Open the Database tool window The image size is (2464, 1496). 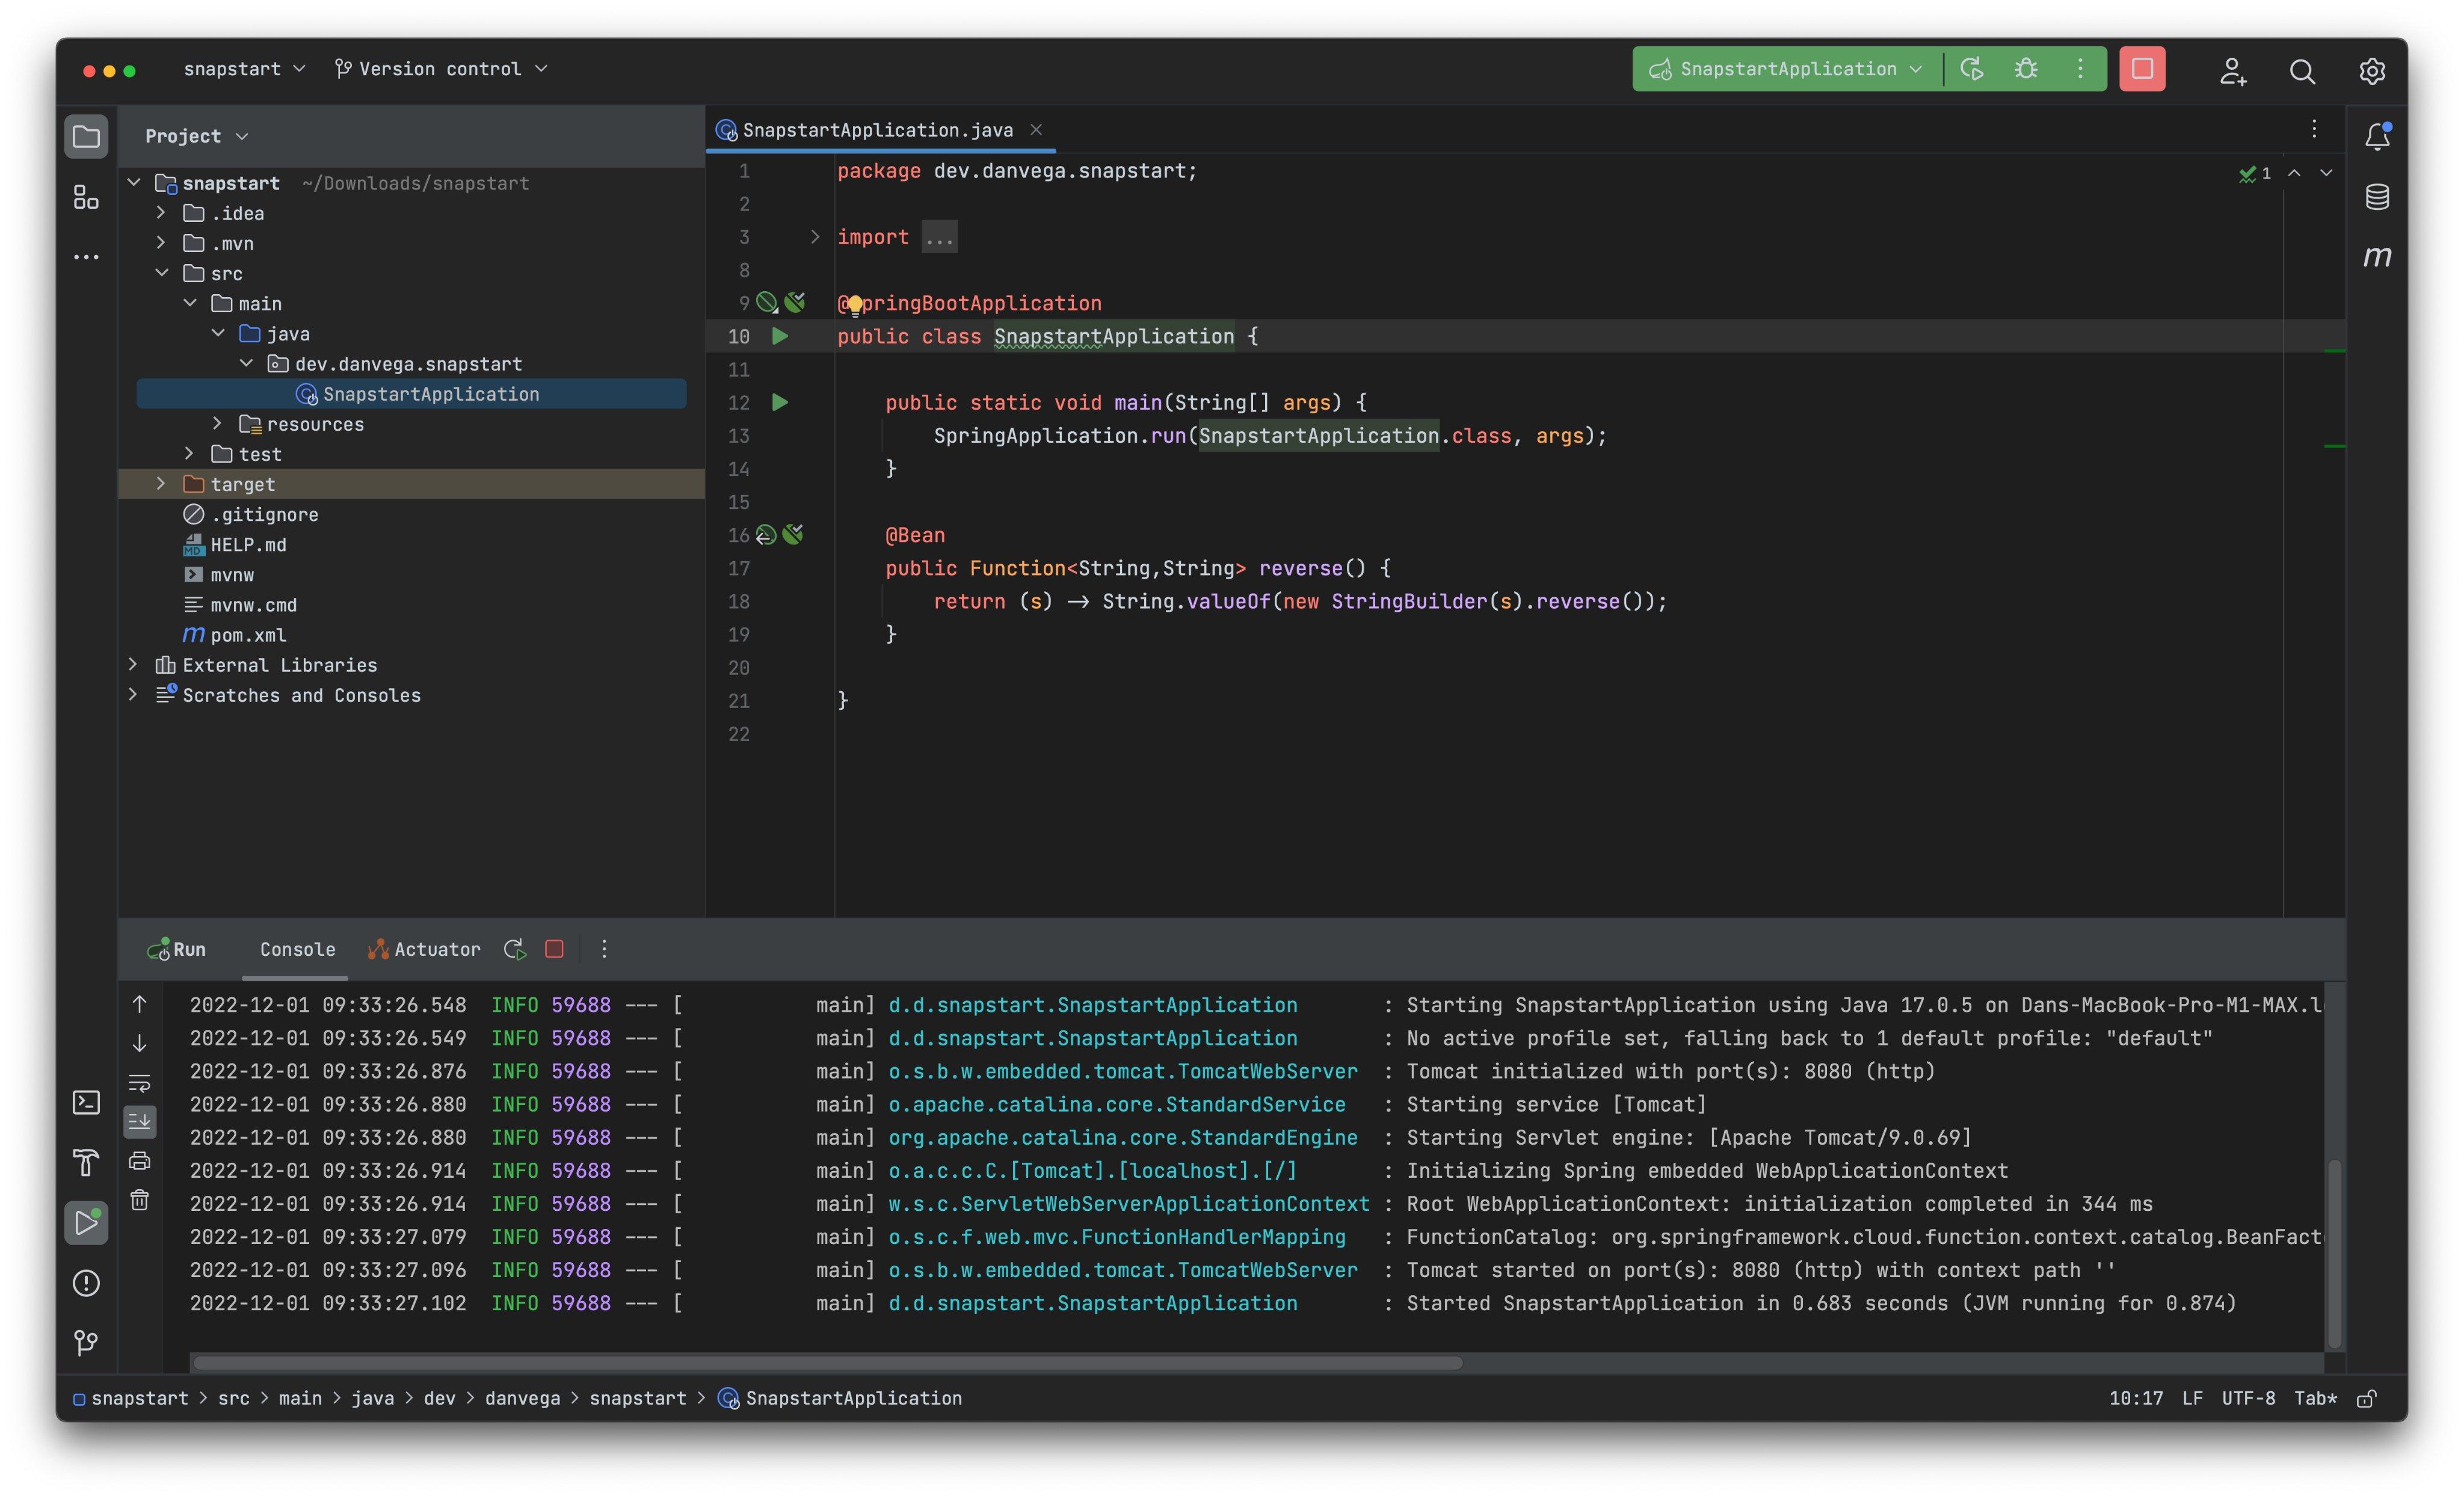[x=2378, y=197]
